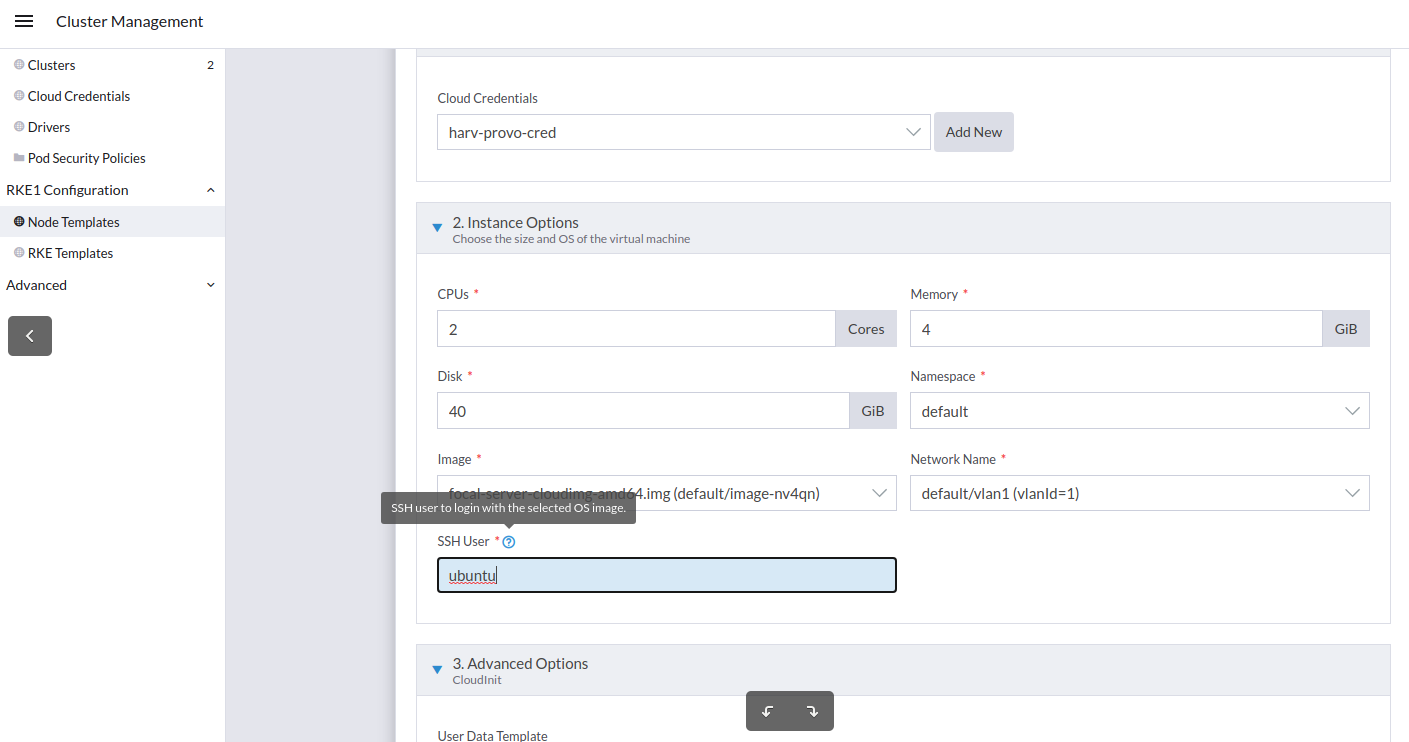The width and height of the screenshot is (1409, 742).
Task: Click inside the SSH User text field
Action: [x=666, y=575]
